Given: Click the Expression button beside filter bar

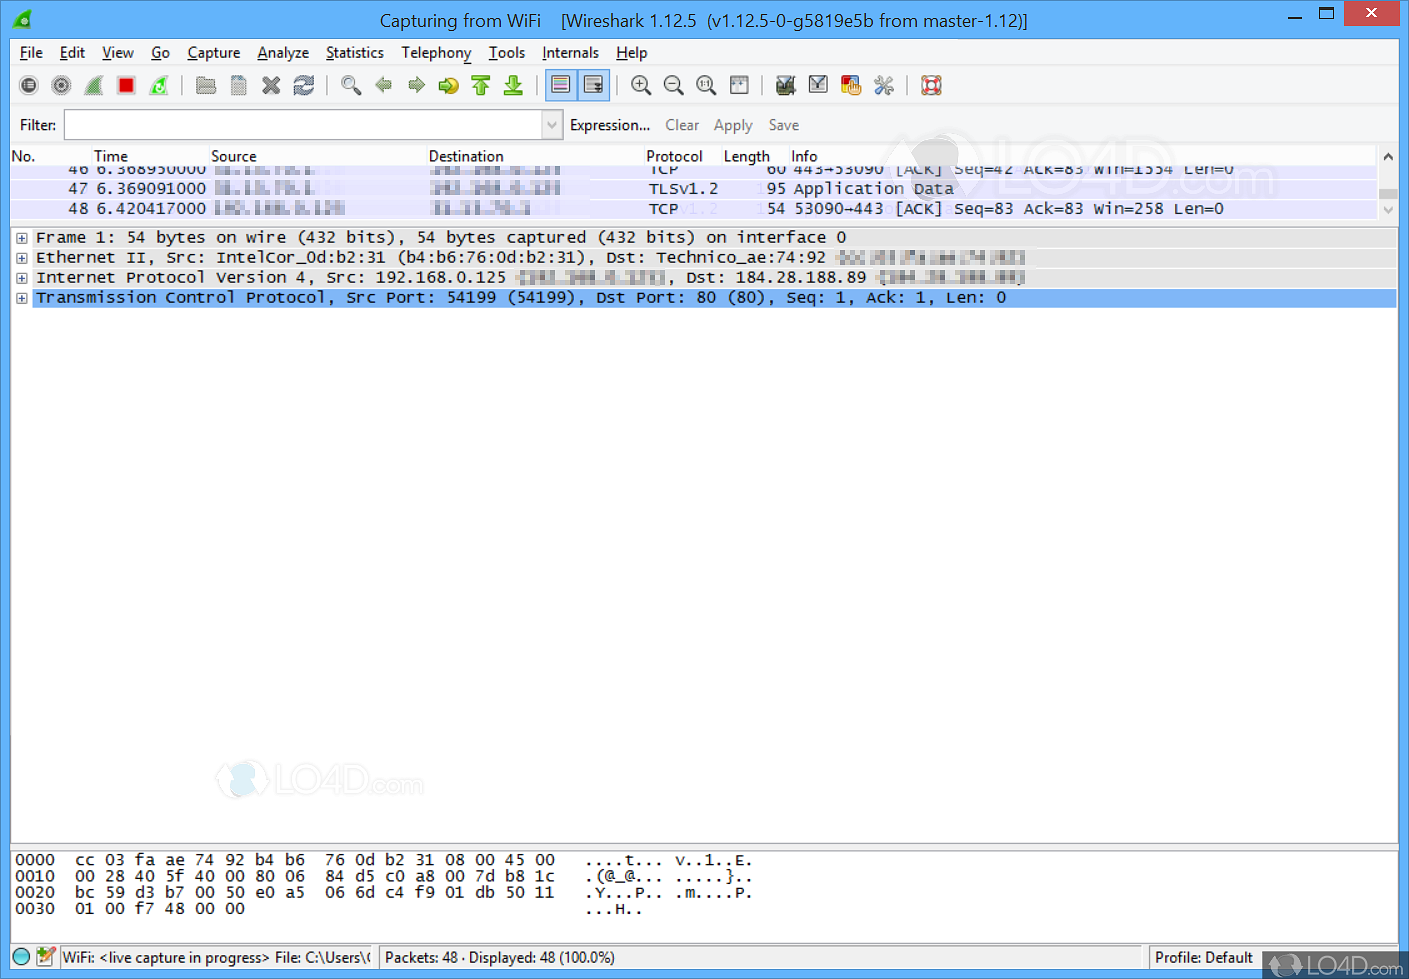Looking at the screenshot, I should pyautogui.click(x=610, y=124).
